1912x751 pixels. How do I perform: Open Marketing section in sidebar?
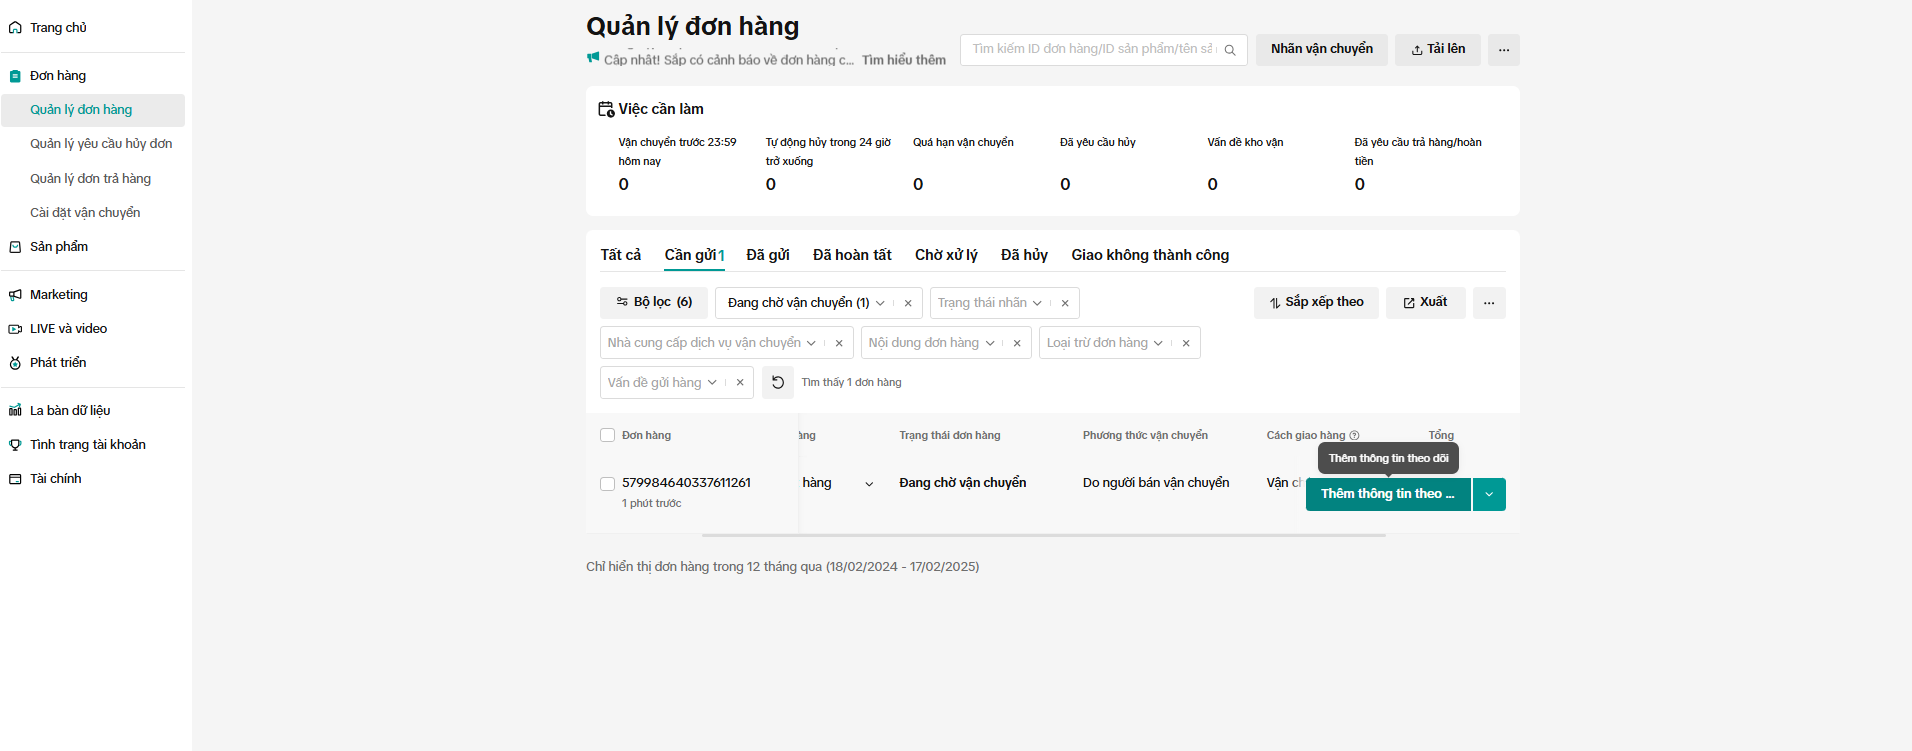(58, 295)
